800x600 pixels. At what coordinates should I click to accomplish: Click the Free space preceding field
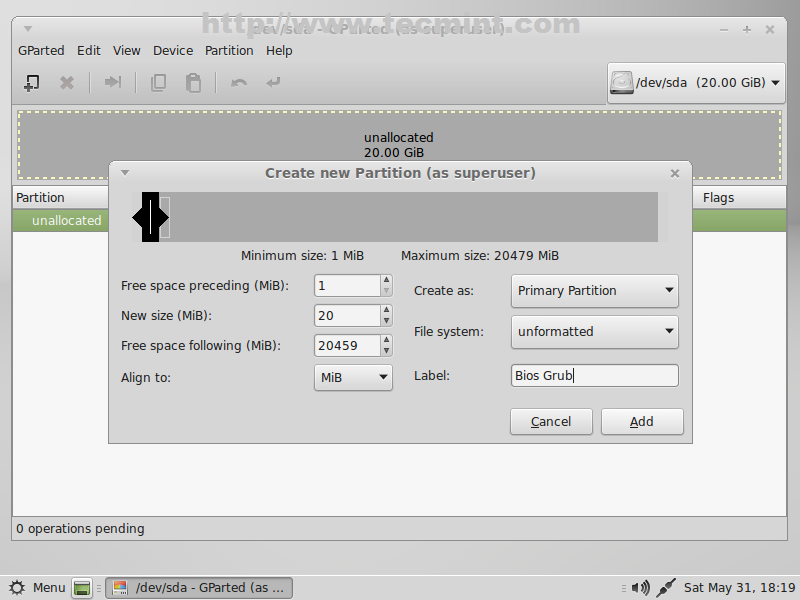coord(347,286)
